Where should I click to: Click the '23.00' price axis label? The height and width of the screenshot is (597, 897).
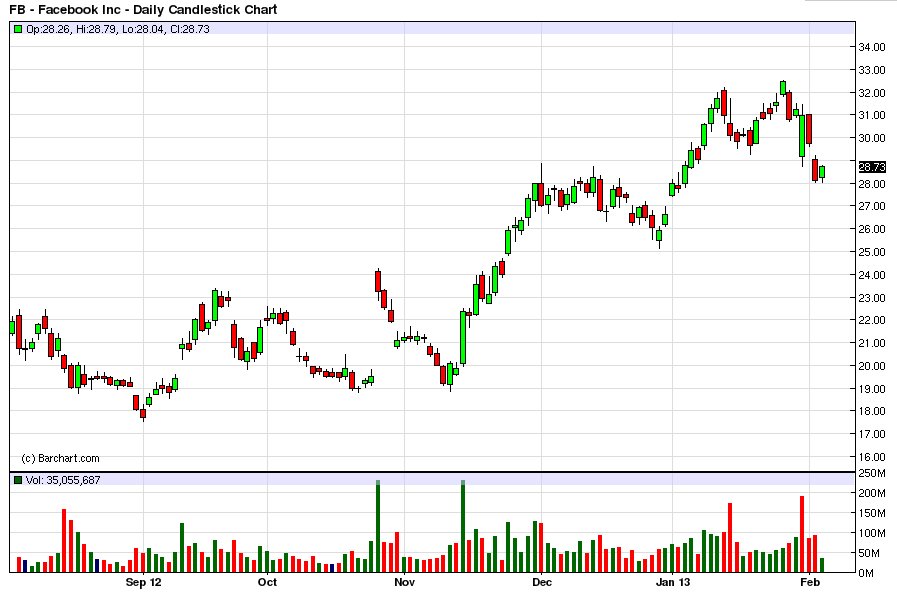(871, 298)
